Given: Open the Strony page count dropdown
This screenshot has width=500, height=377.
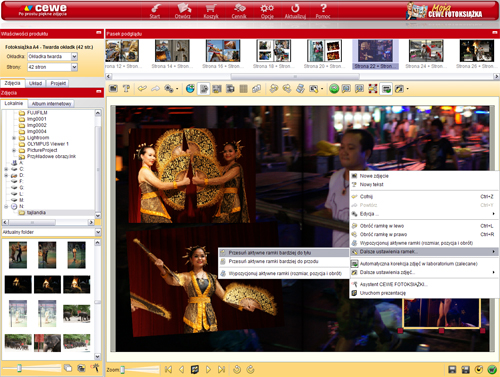Looking at the screenshot, I should click(x=74, y=67).
